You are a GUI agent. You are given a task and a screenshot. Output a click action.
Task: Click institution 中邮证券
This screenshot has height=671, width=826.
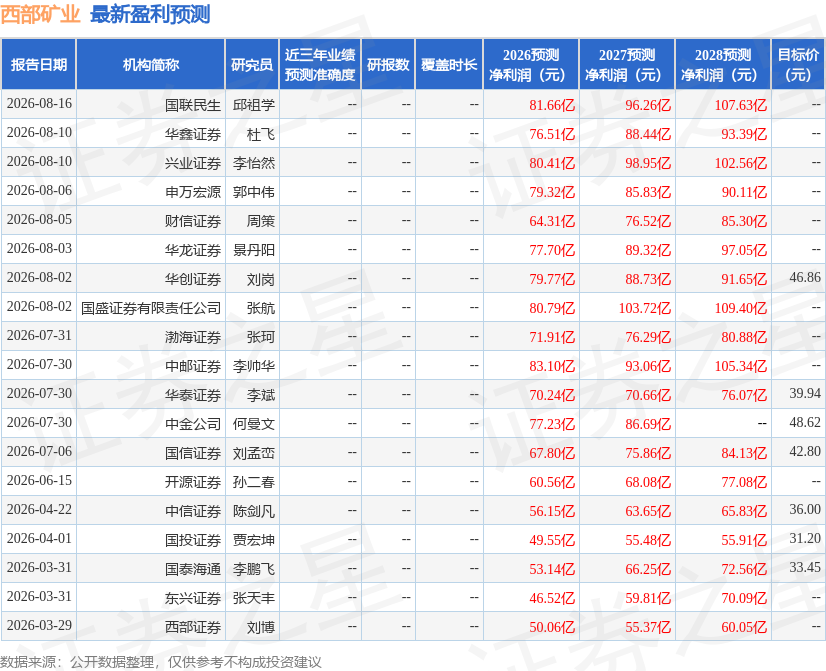pyautogui.click(x=193, y=366)
